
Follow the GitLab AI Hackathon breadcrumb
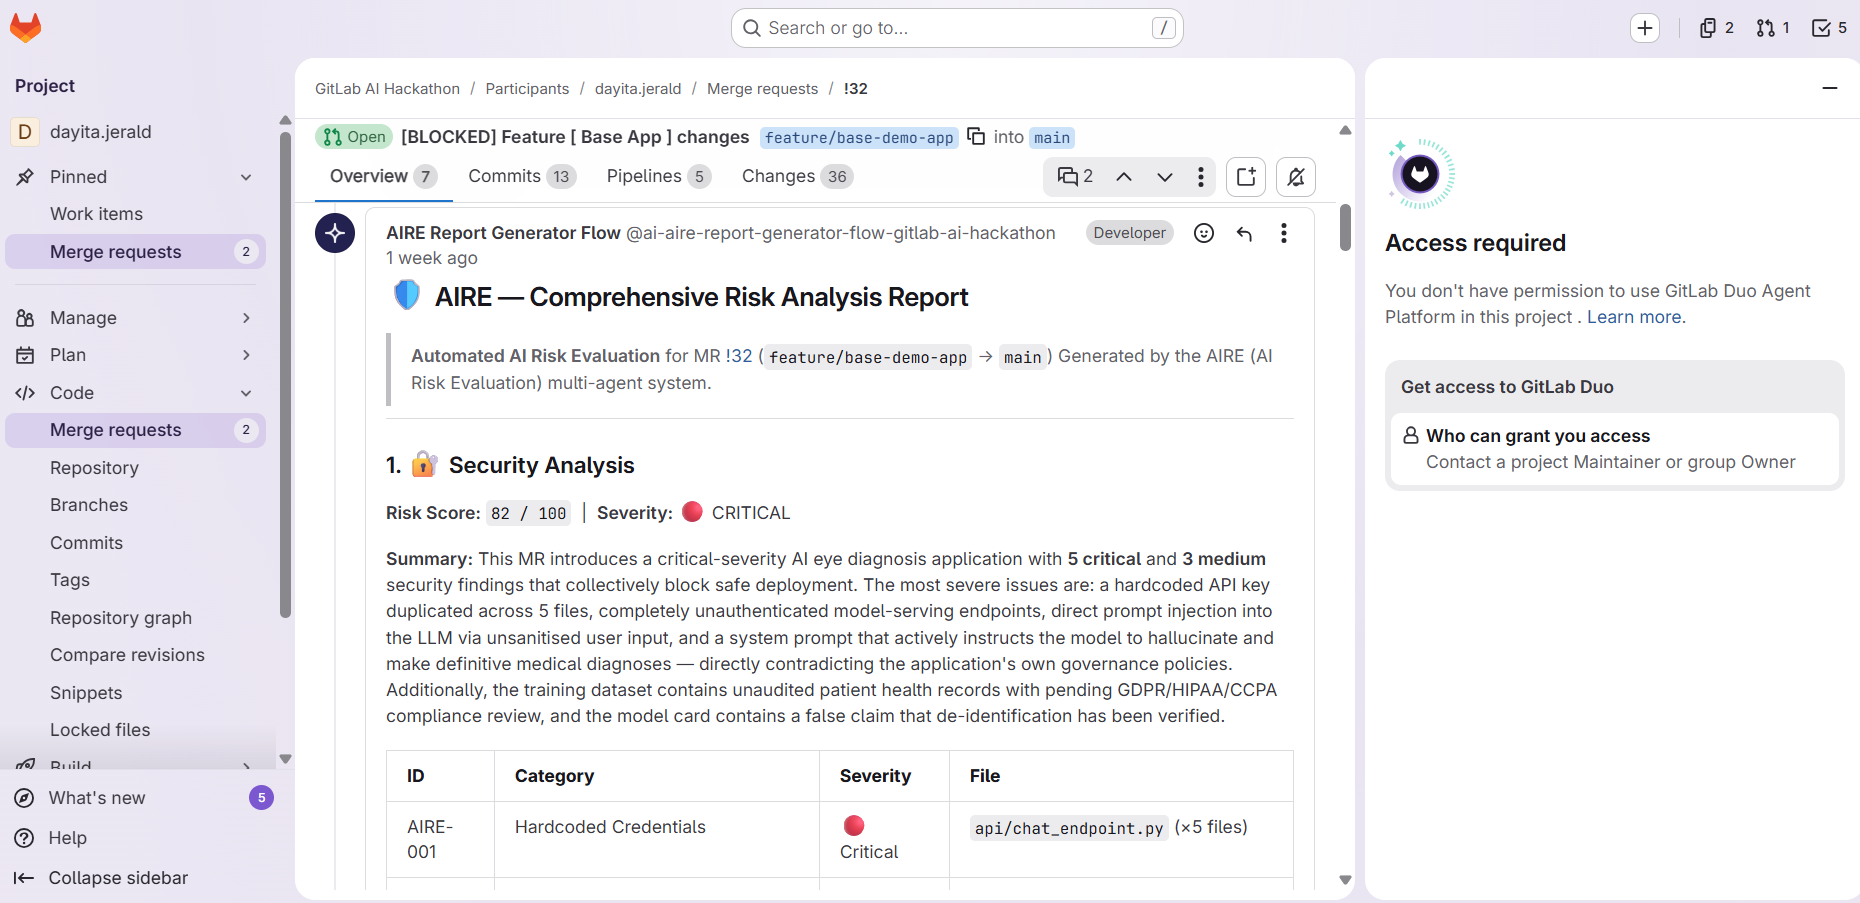[x=387, y=89]
